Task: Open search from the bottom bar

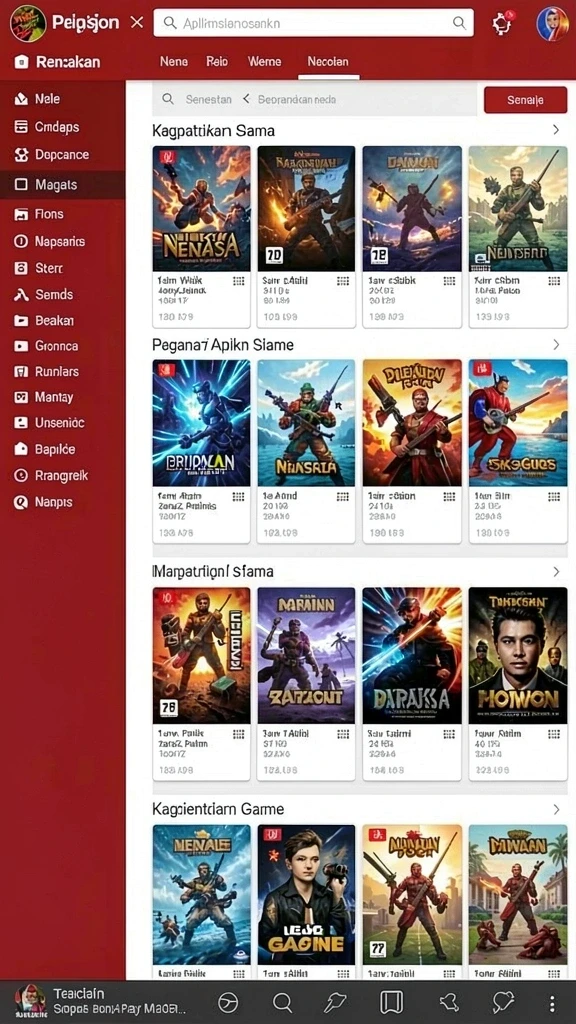Action: [282, 1002]
